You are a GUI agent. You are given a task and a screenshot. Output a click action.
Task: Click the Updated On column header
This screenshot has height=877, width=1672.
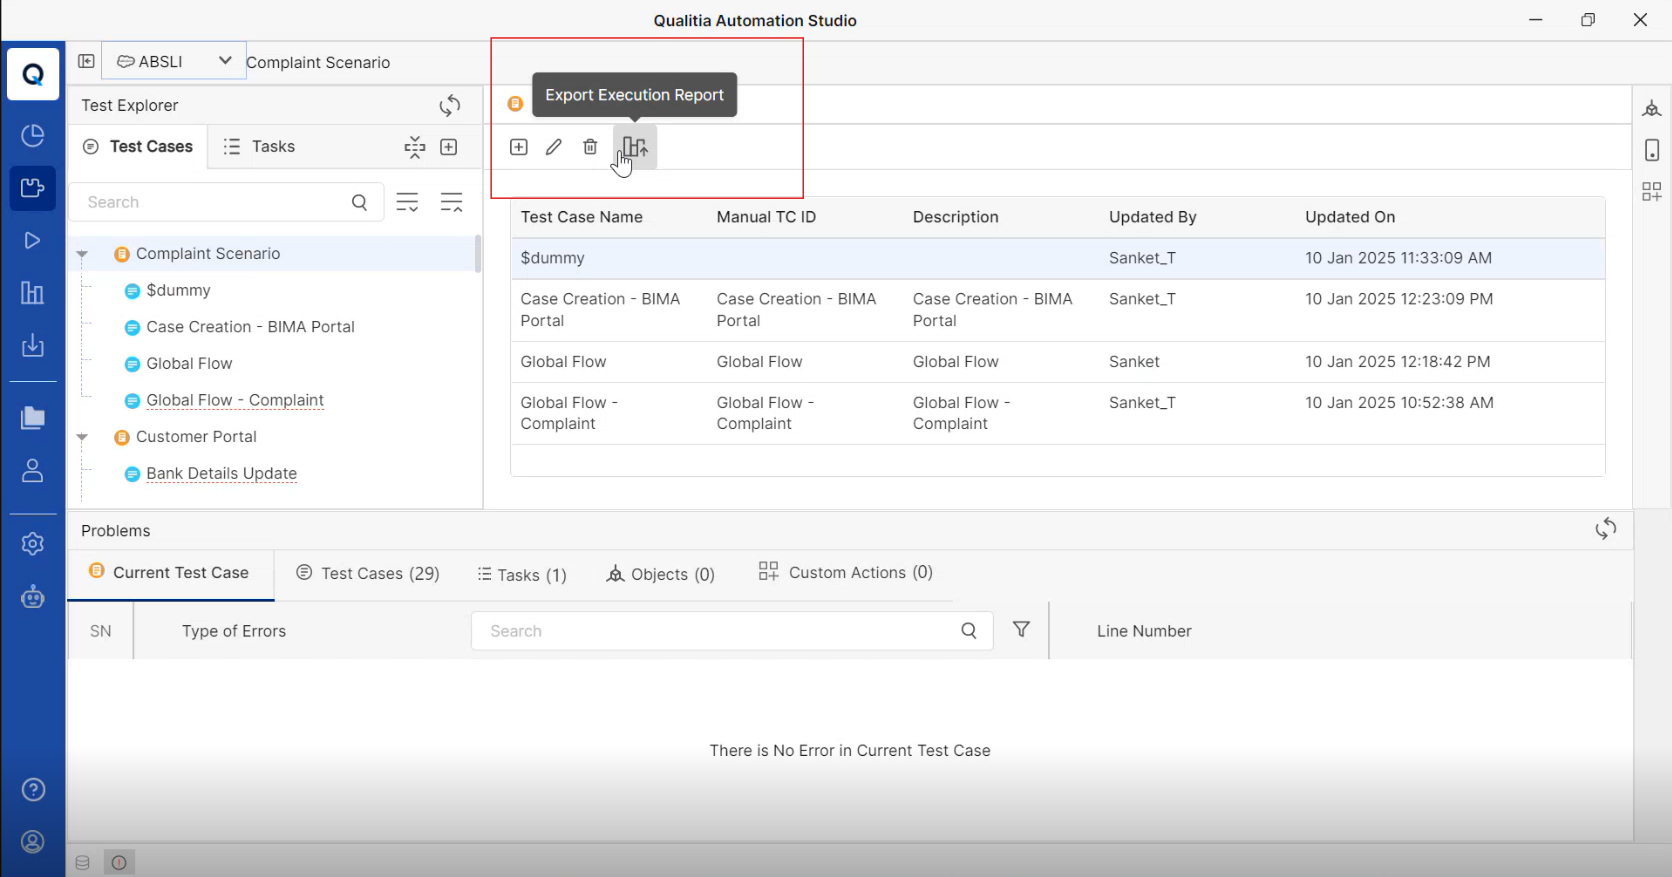(1350, 217)
